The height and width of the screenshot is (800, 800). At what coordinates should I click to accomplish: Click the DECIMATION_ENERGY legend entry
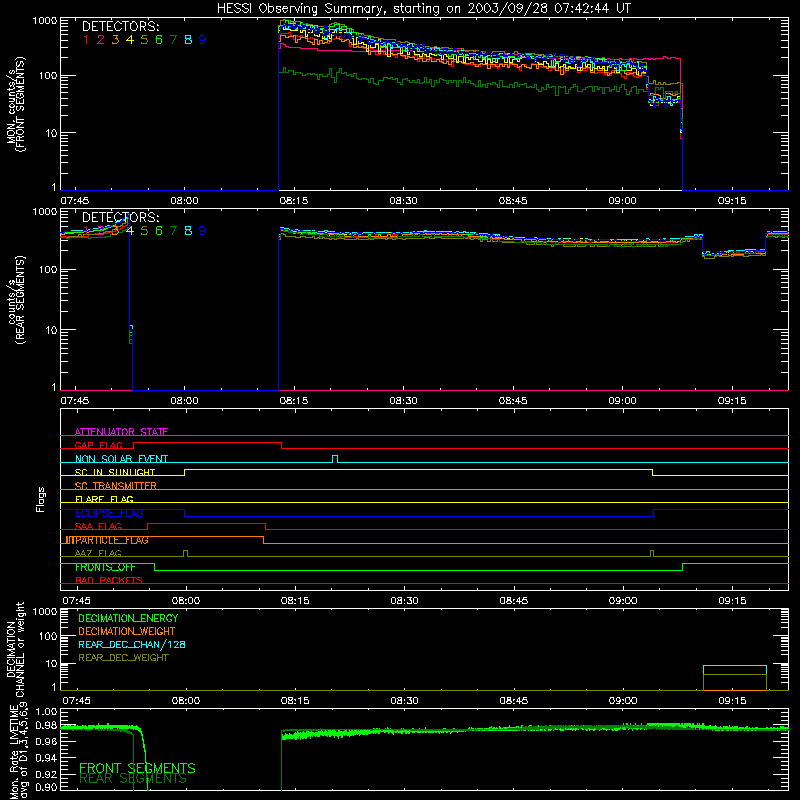[x=128, y=618]
